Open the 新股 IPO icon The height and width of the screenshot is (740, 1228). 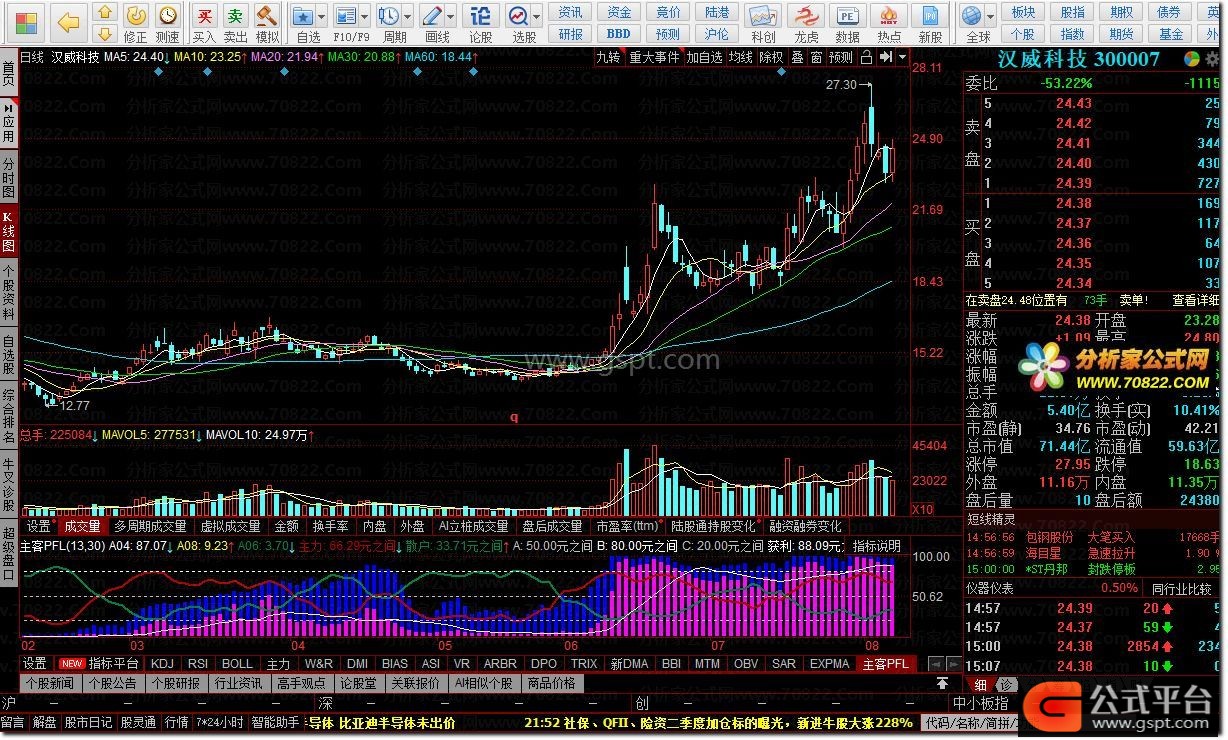931,16
